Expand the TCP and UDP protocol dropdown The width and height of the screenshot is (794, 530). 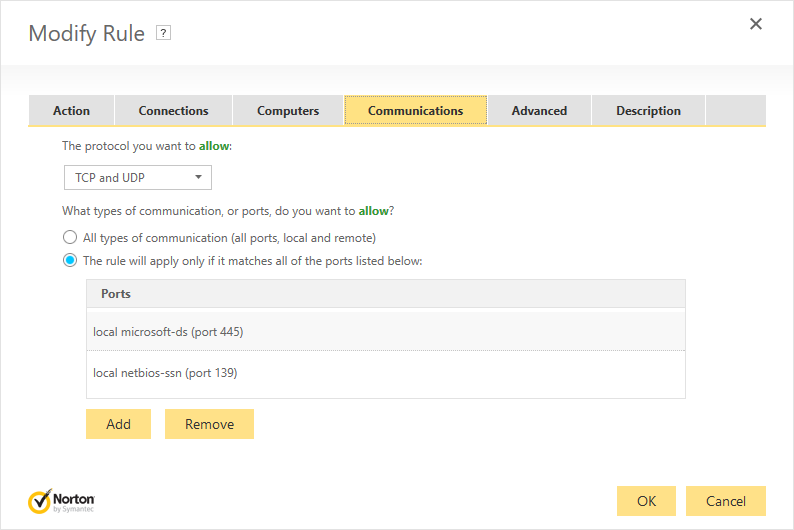click(x=138, y=178)
